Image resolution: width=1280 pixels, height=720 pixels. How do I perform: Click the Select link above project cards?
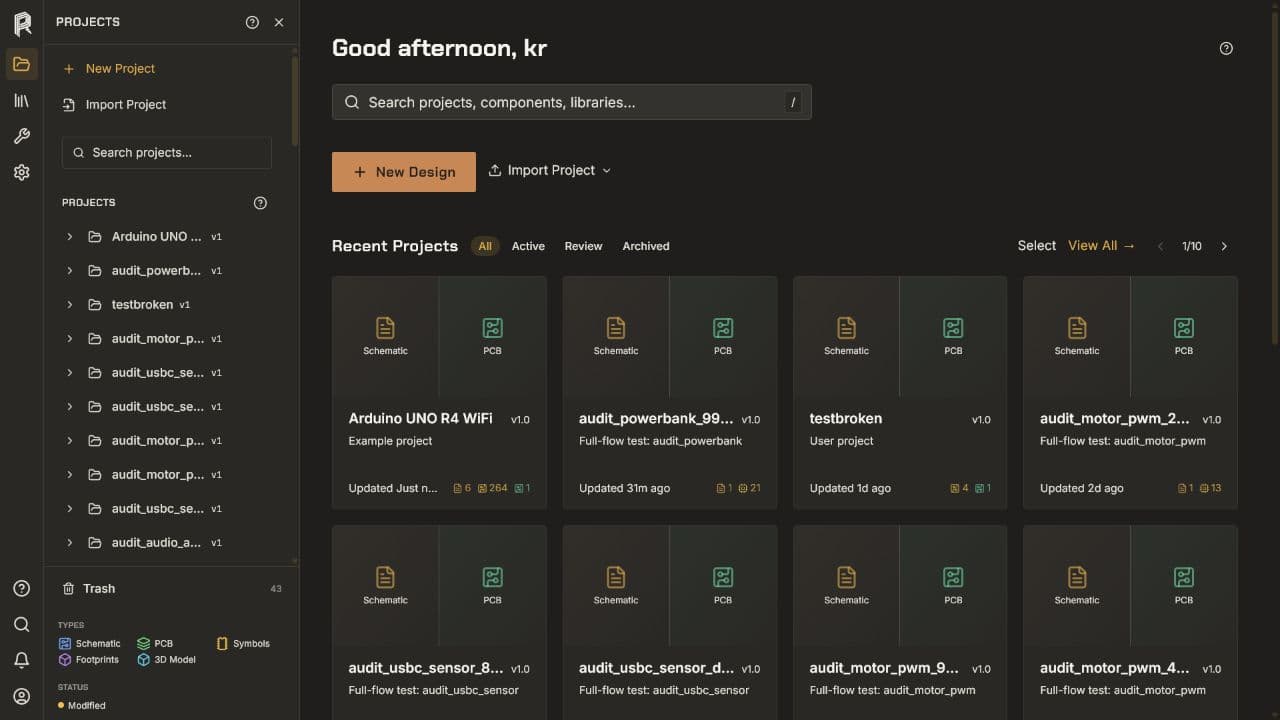1037,246
